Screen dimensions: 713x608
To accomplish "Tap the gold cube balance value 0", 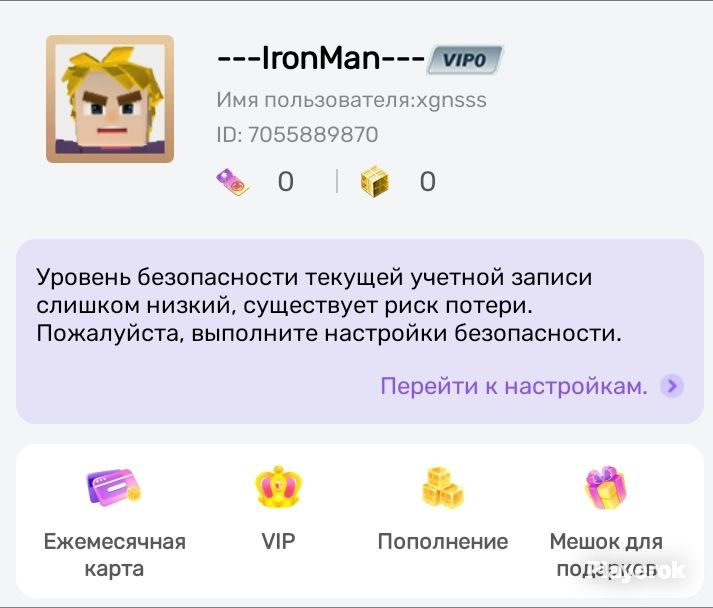I will (x=427, y=181).
